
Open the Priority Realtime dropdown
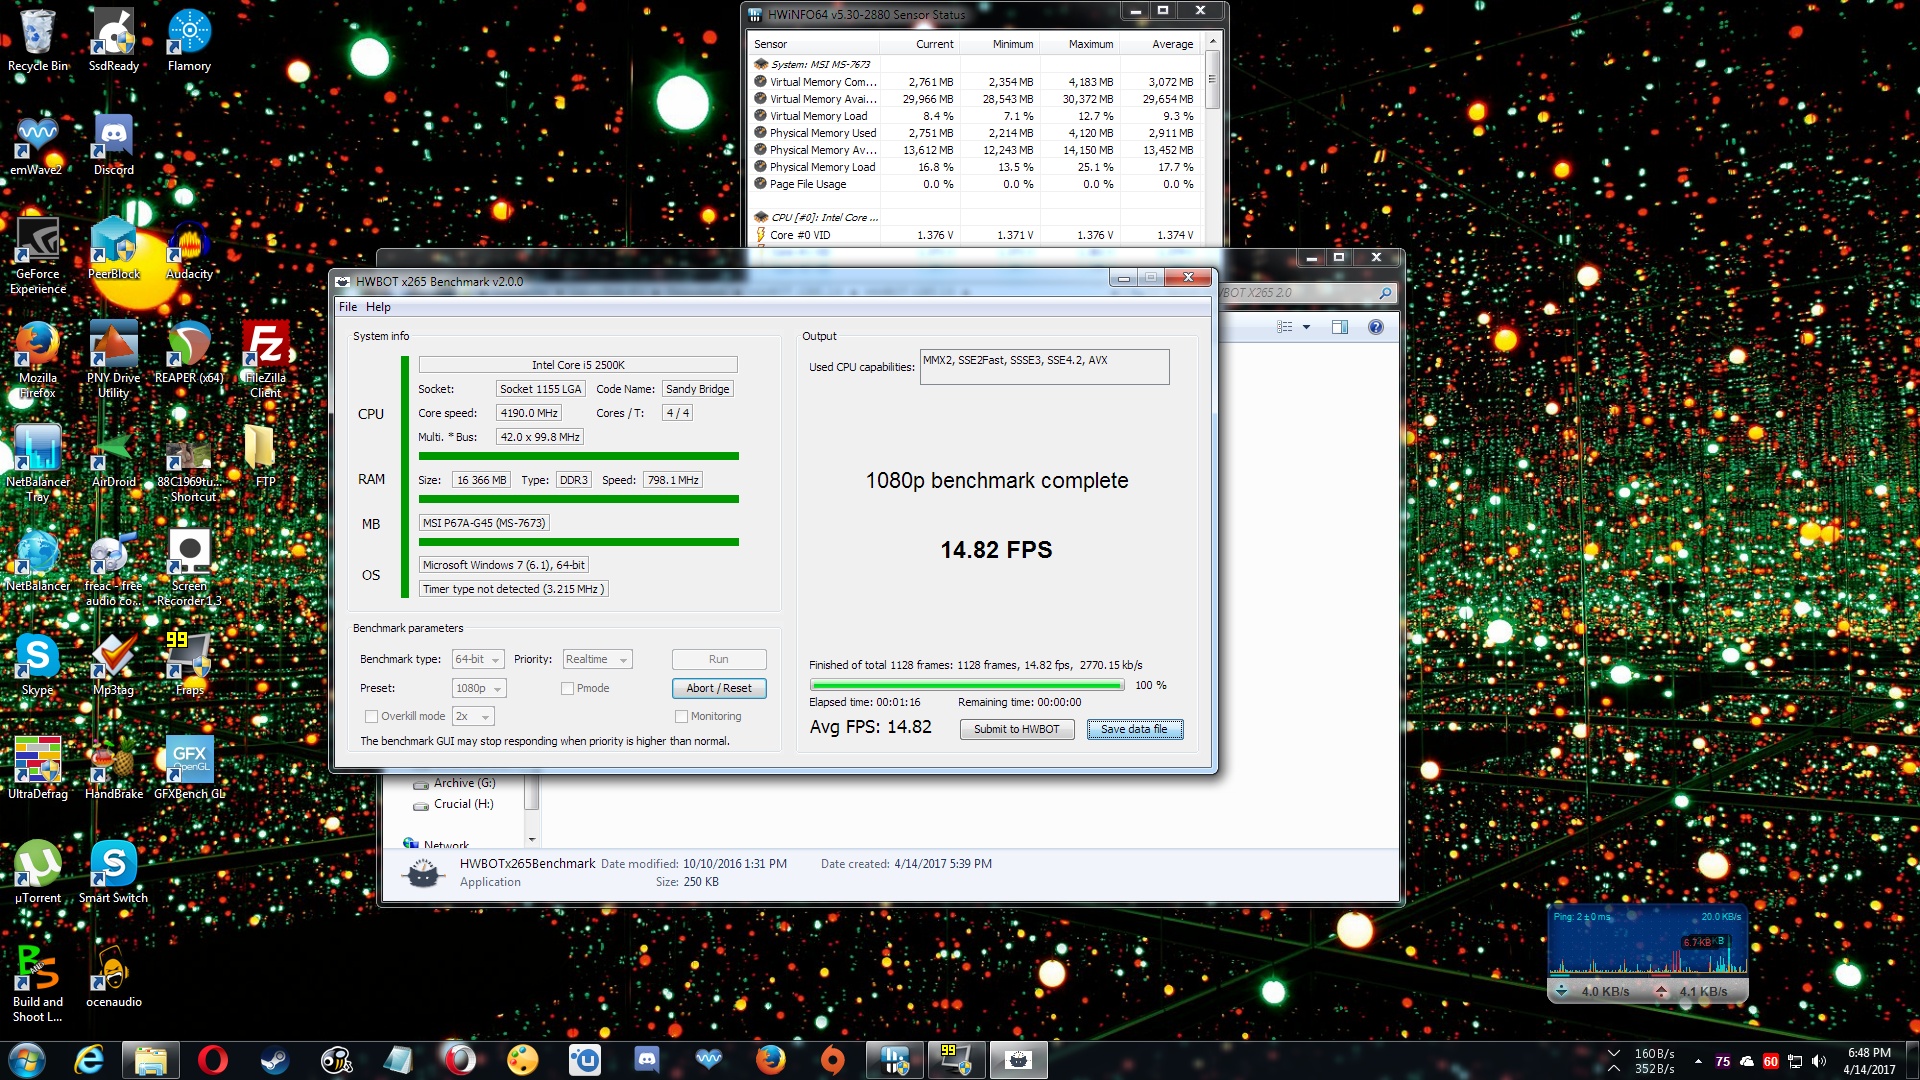click(597, 659)
